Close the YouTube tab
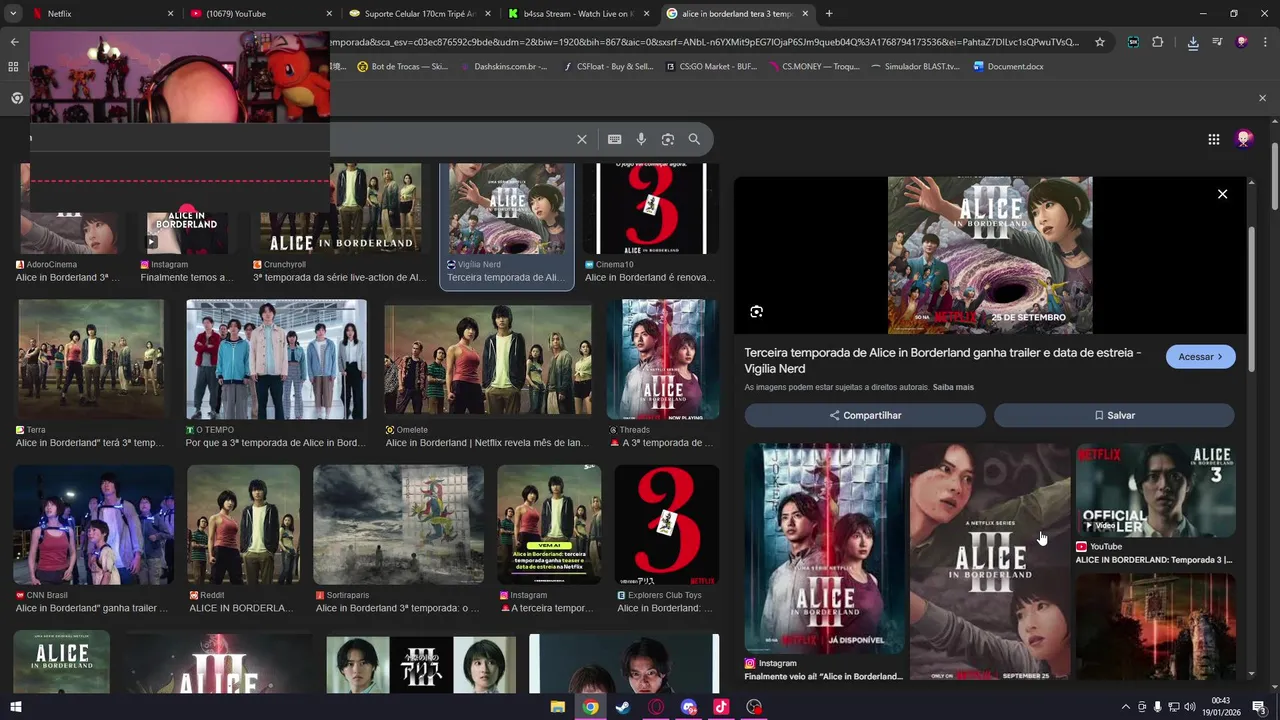The width and height of the screenshot is (1280, 720). tap(329, 14)
